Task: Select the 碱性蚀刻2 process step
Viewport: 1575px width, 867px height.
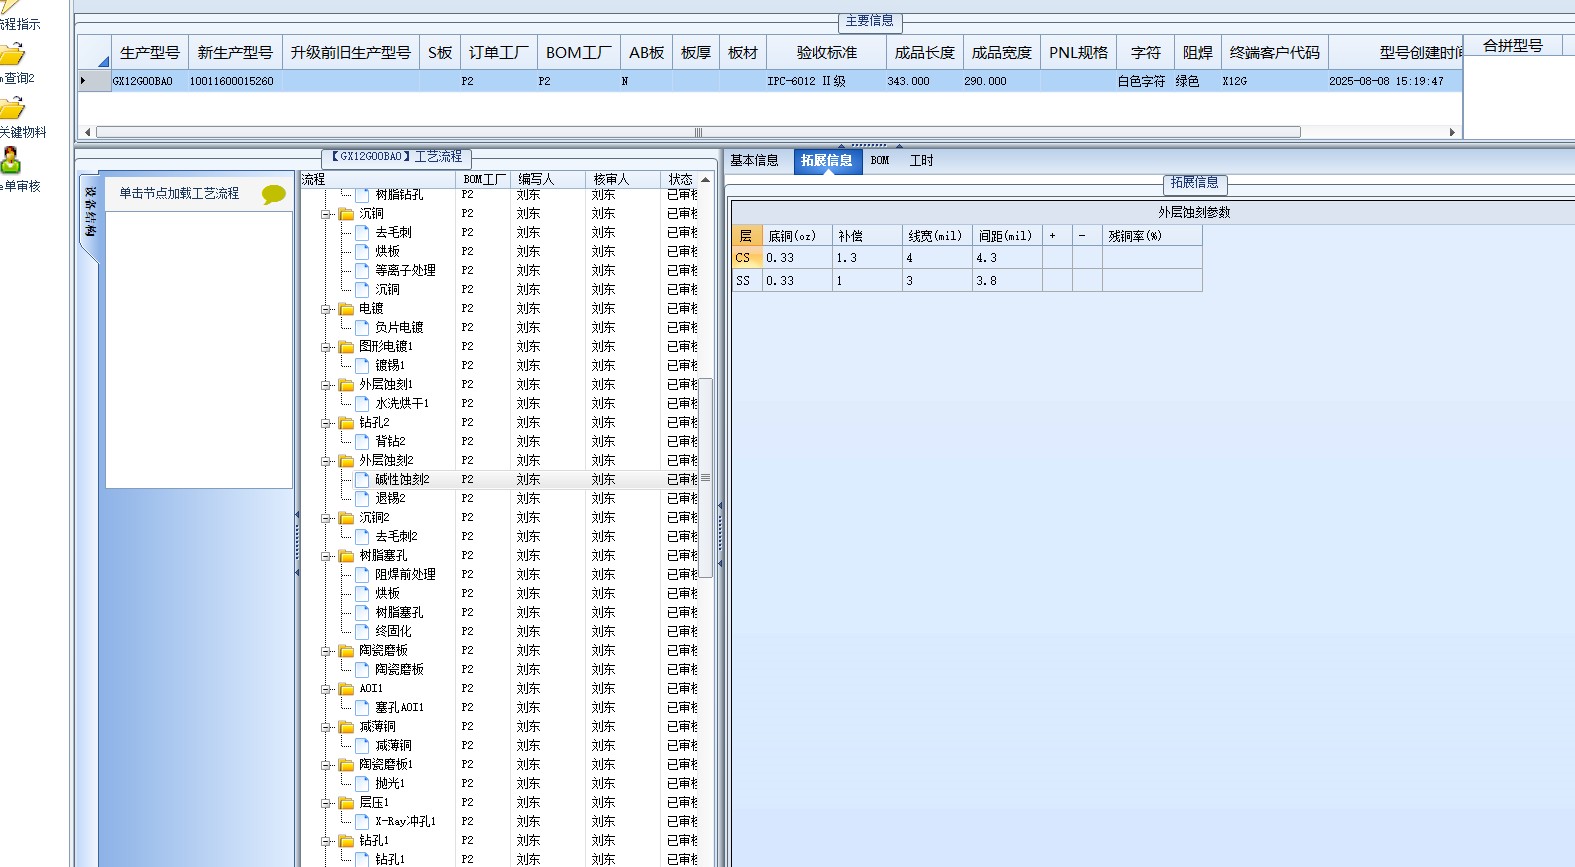Action: (x=402, y=480)
